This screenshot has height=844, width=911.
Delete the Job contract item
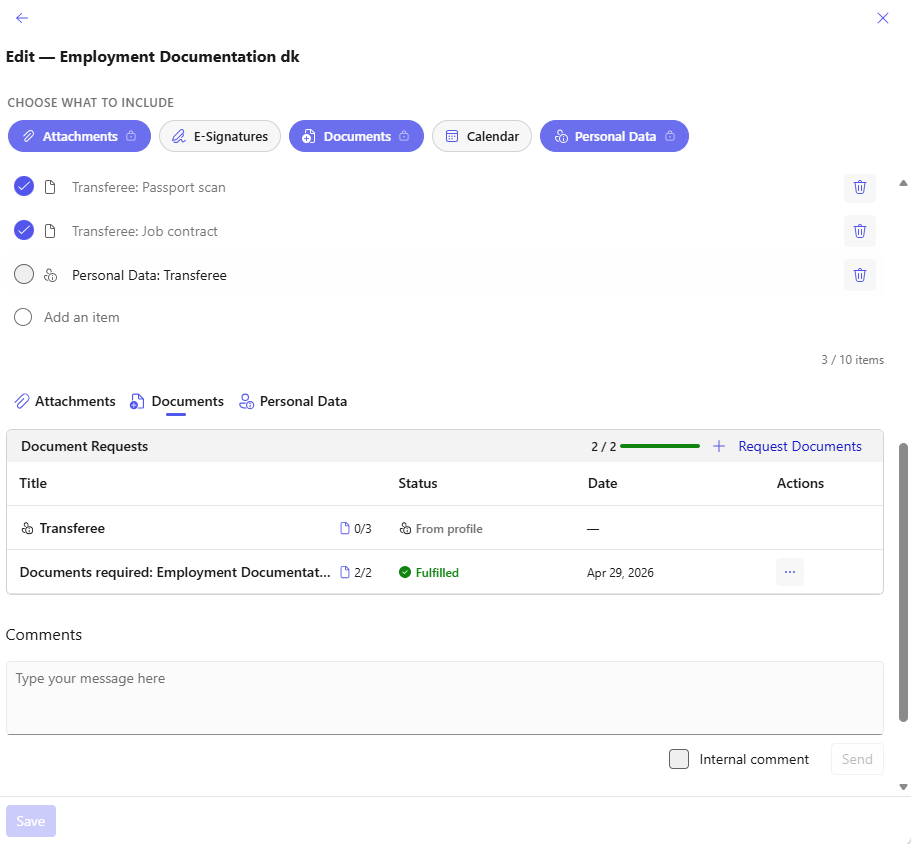click(860, 231)
